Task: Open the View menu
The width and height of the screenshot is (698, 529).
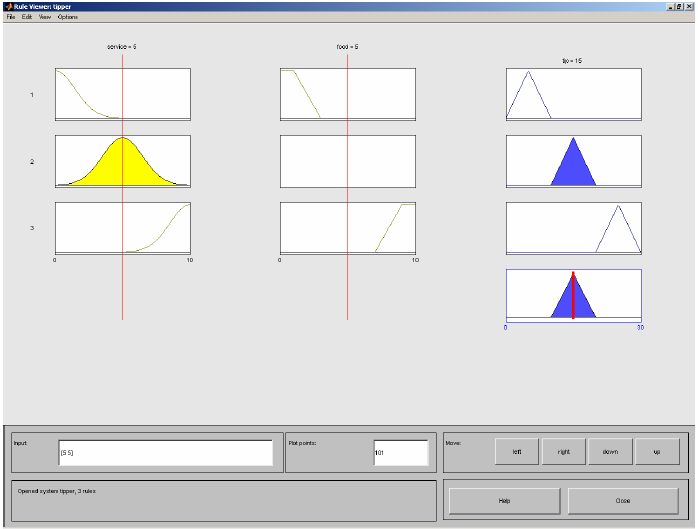Action: (45, 17)
